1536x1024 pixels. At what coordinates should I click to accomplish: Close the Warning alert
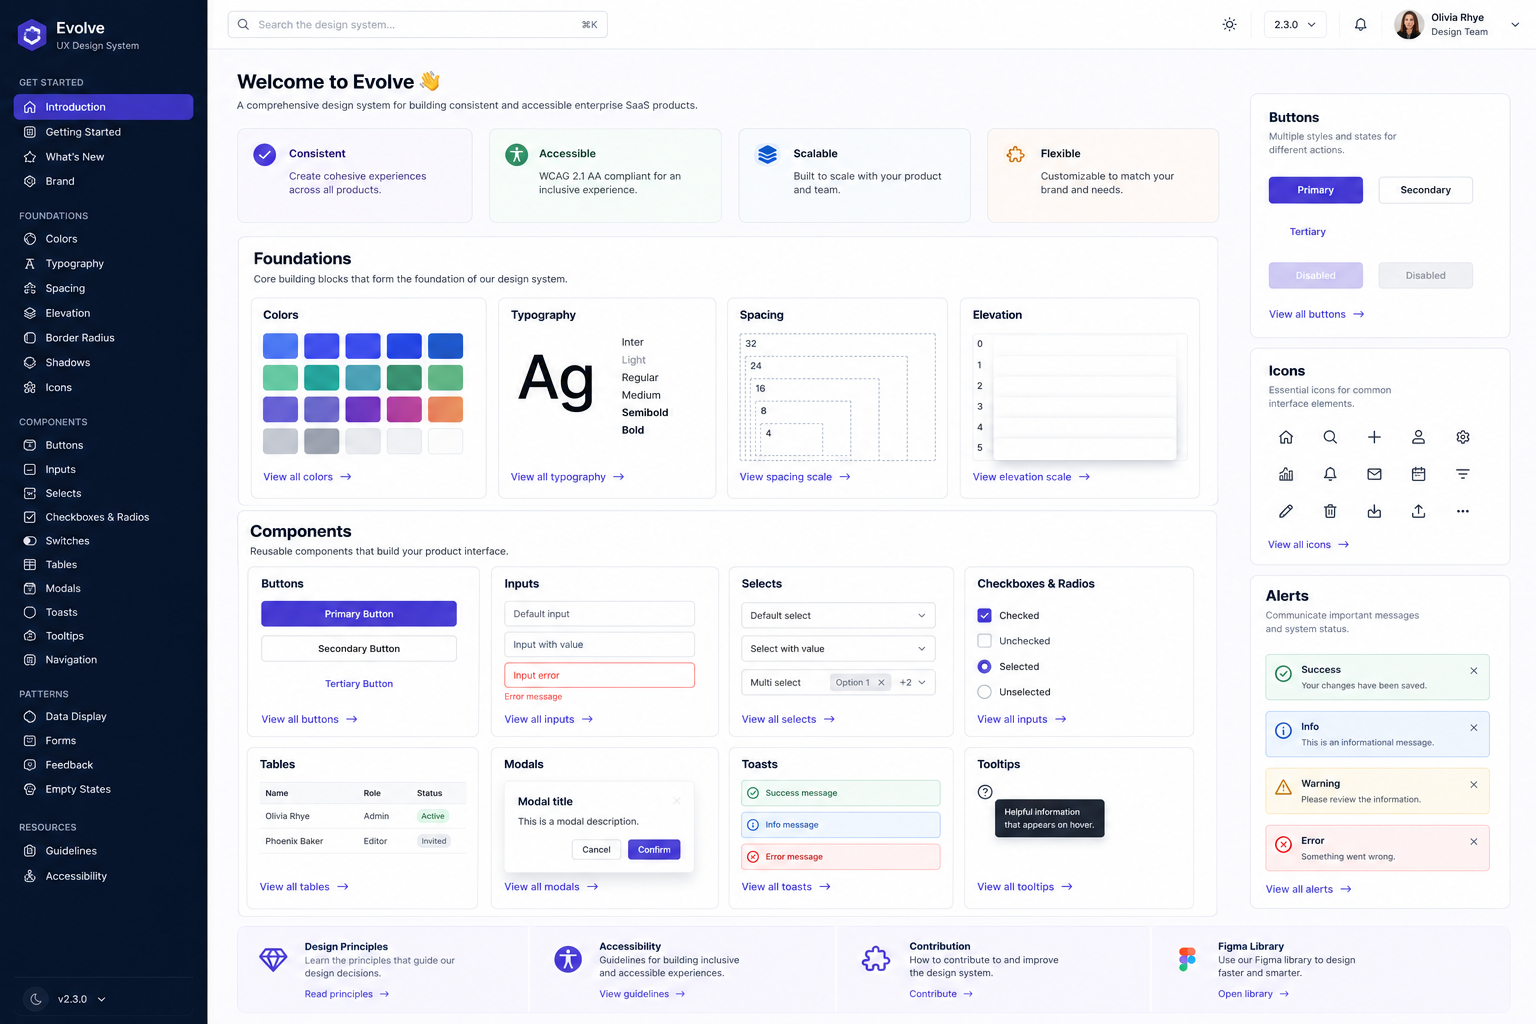coord(1474,785)
